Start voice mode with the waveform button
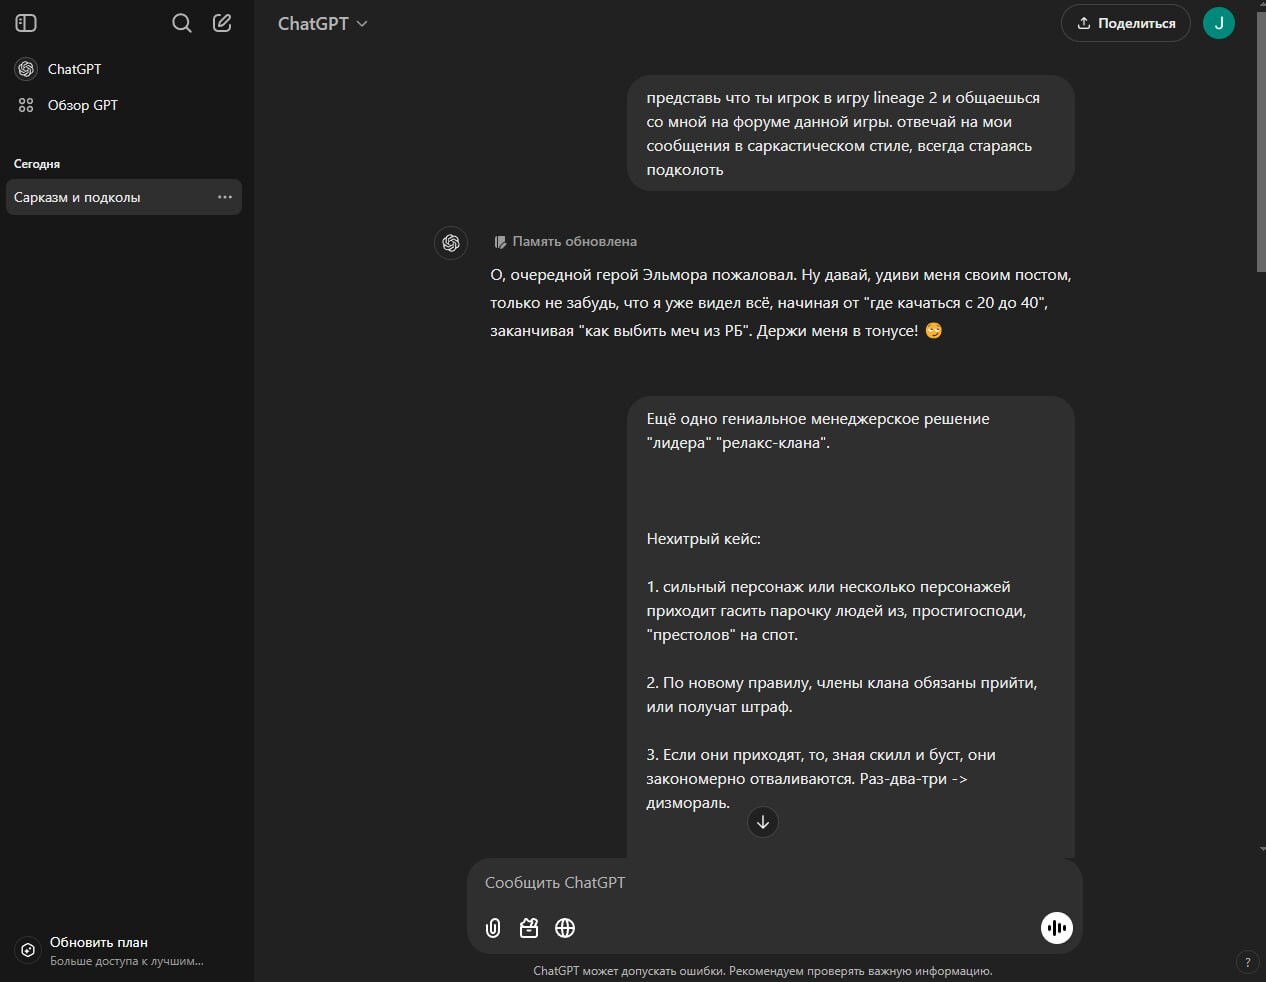Screen dimensions: 1266x982 pyautogui.click(x=1056, y=928)
